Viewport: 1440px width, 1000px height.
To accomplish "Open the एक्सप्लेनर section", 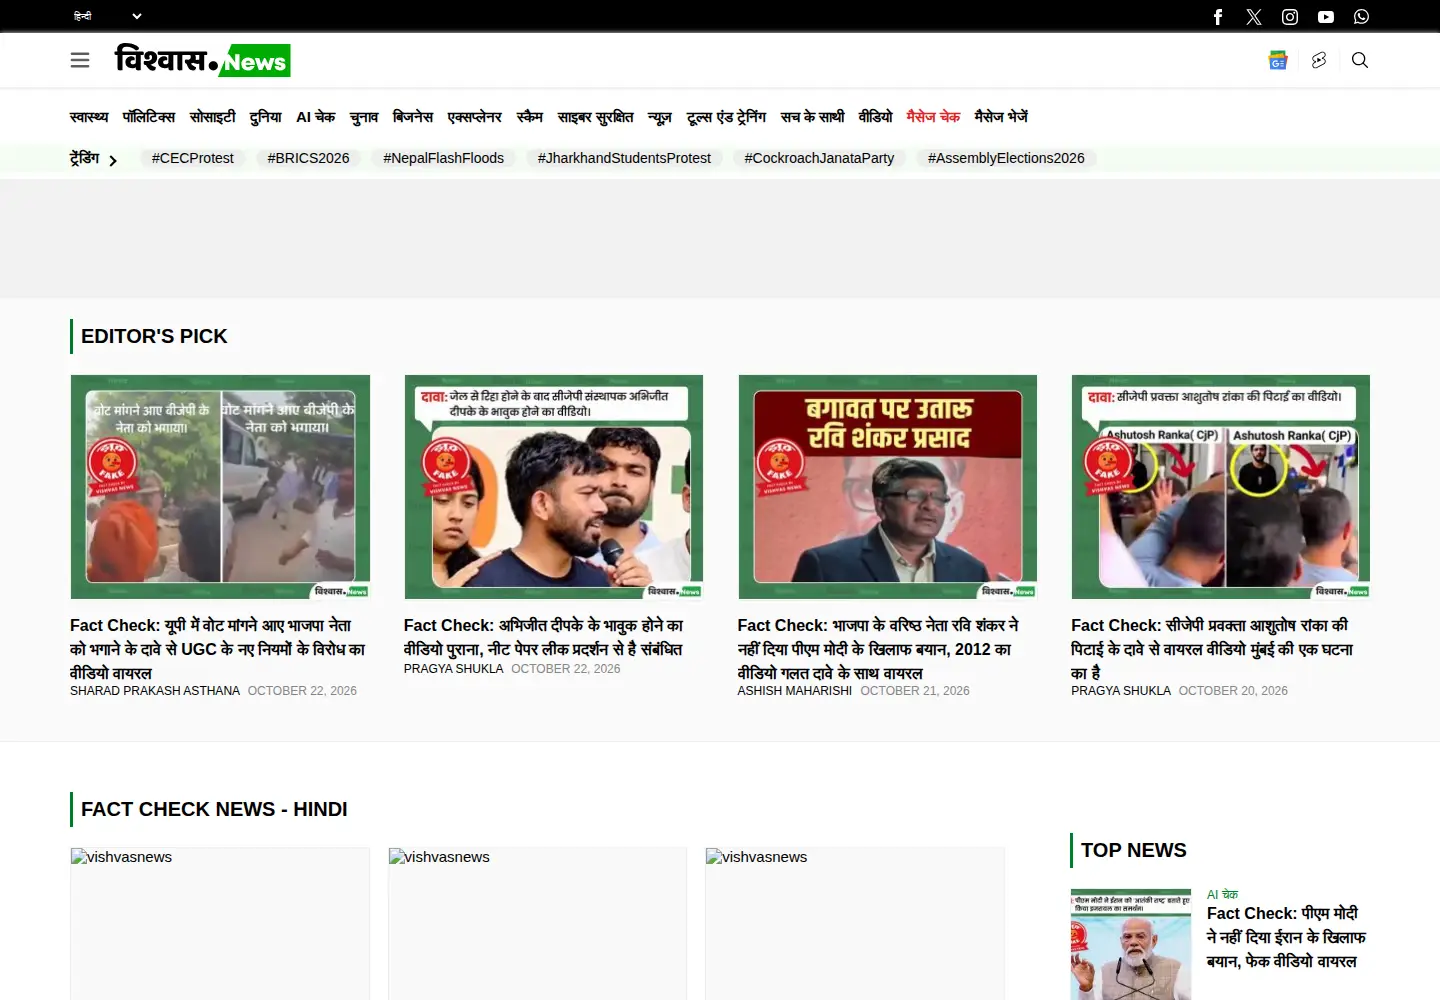I will [x=475, y=117].
